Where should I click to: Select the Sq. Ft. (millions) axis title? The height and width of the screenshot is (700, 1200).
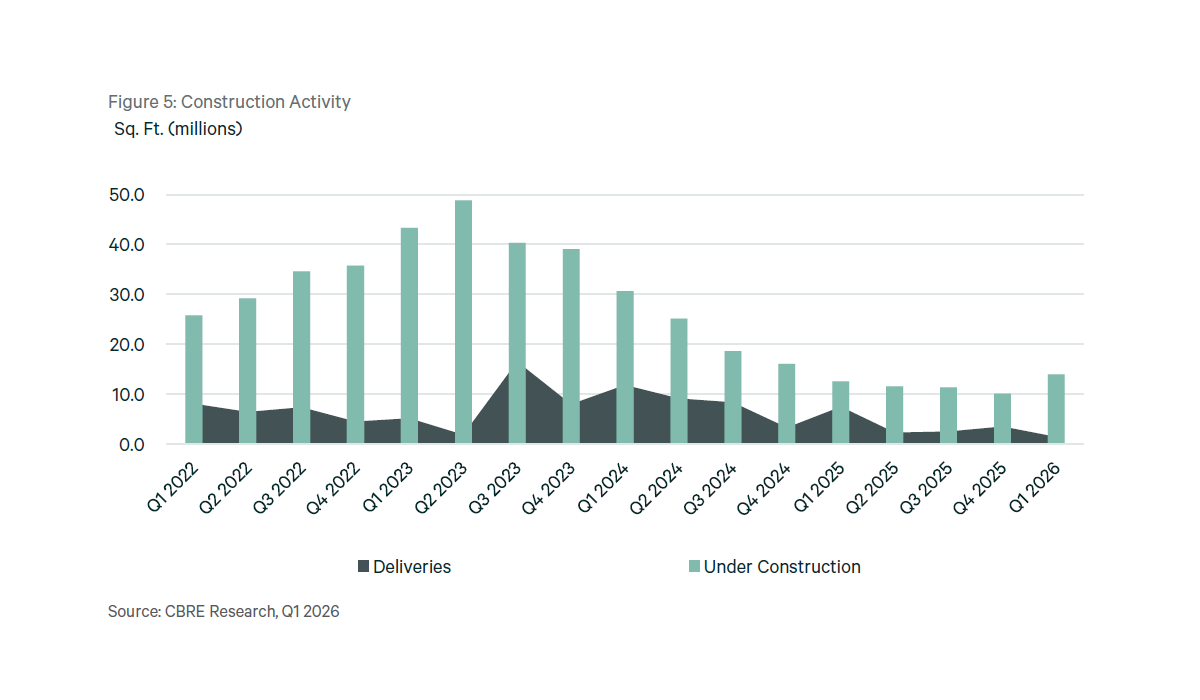(178, 129)
